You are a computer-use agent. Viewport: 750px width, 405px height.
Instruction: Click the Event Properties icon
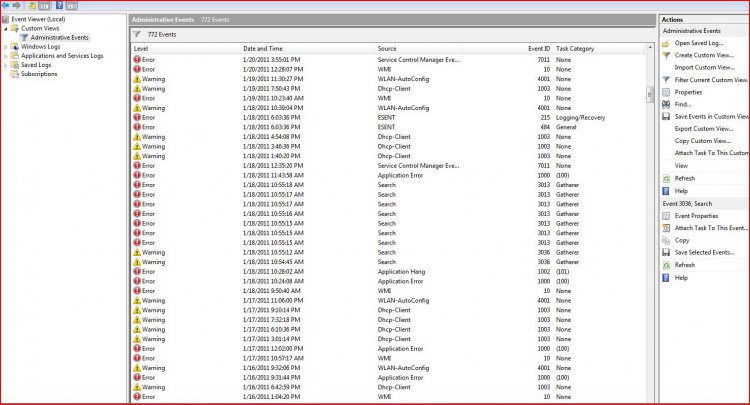click(x=666, y=216)
